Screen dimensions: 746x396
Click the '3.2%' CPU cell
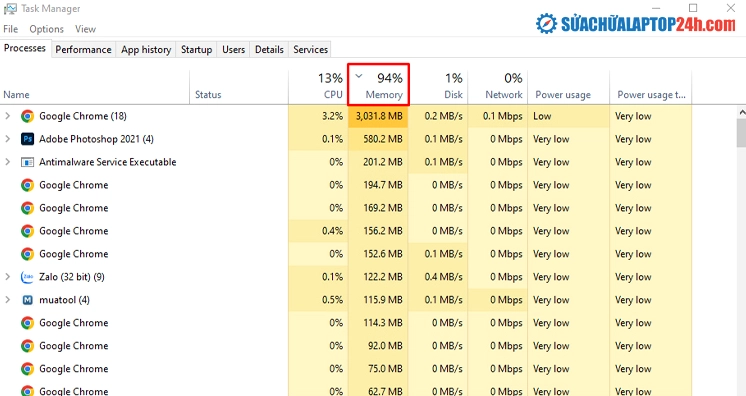[x=318, y=116]
